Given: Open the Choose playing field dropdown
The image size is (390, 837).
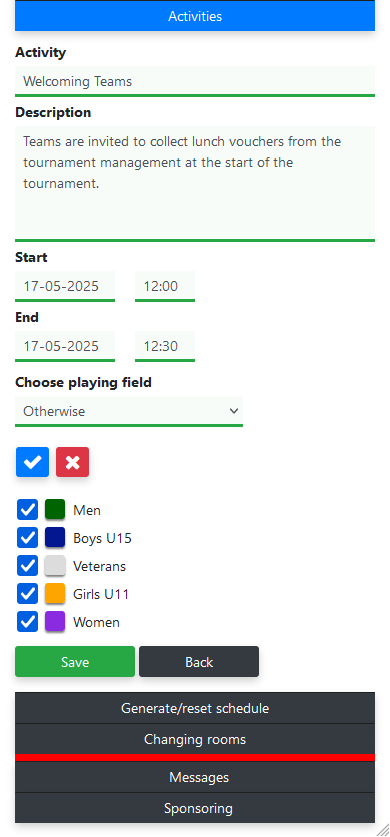Looking at the screenshot, I should pyautogui.click(x=129, y=411).
